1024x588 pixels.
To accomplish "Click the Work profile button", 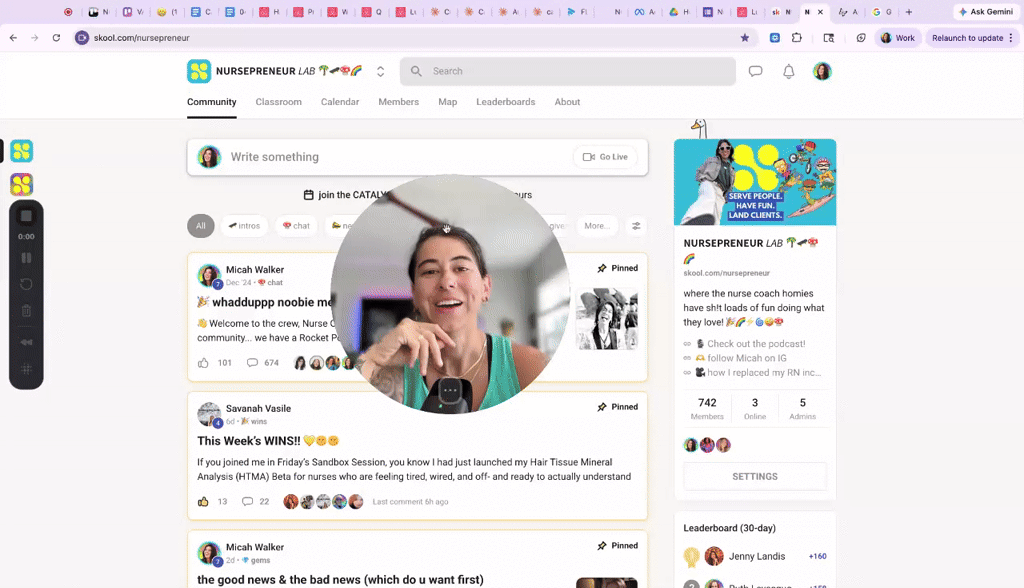I will click(898, 38).
